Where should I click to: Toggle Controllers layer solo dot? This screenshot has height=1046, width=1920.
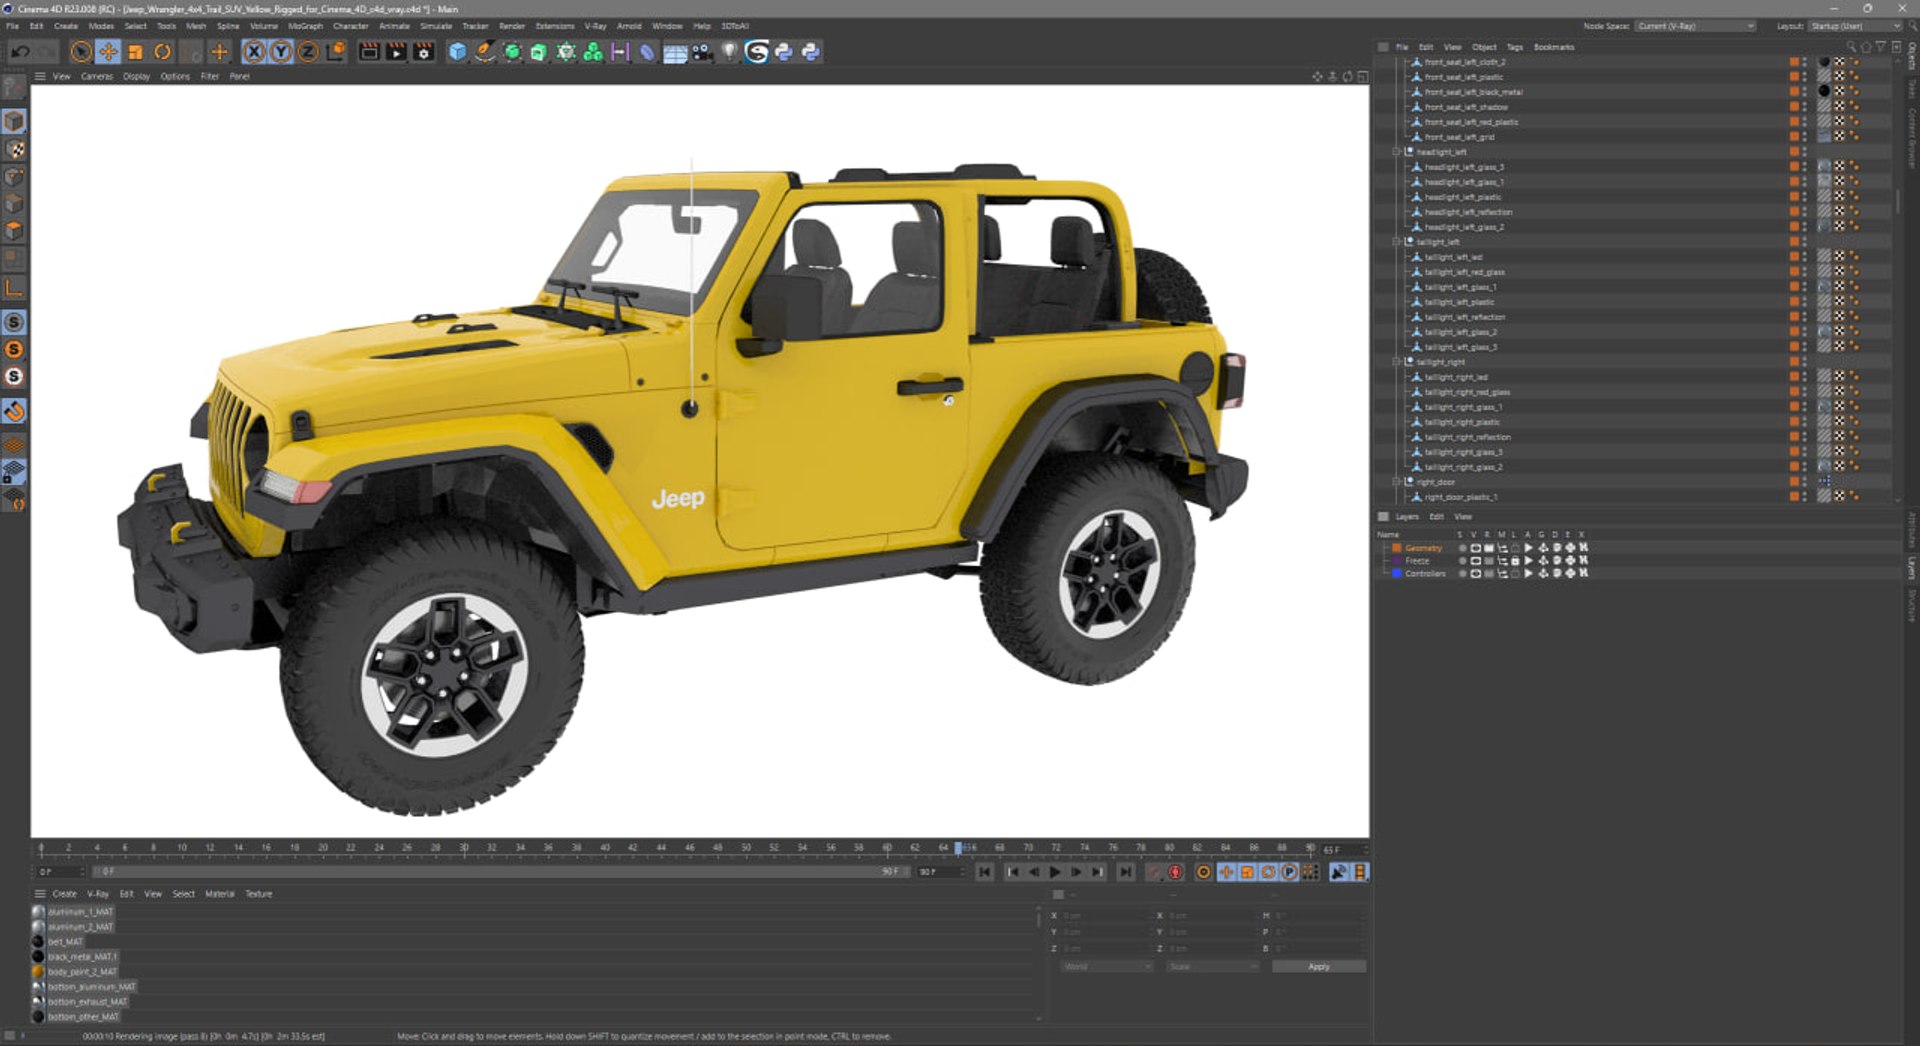(x=1462, y=574)
